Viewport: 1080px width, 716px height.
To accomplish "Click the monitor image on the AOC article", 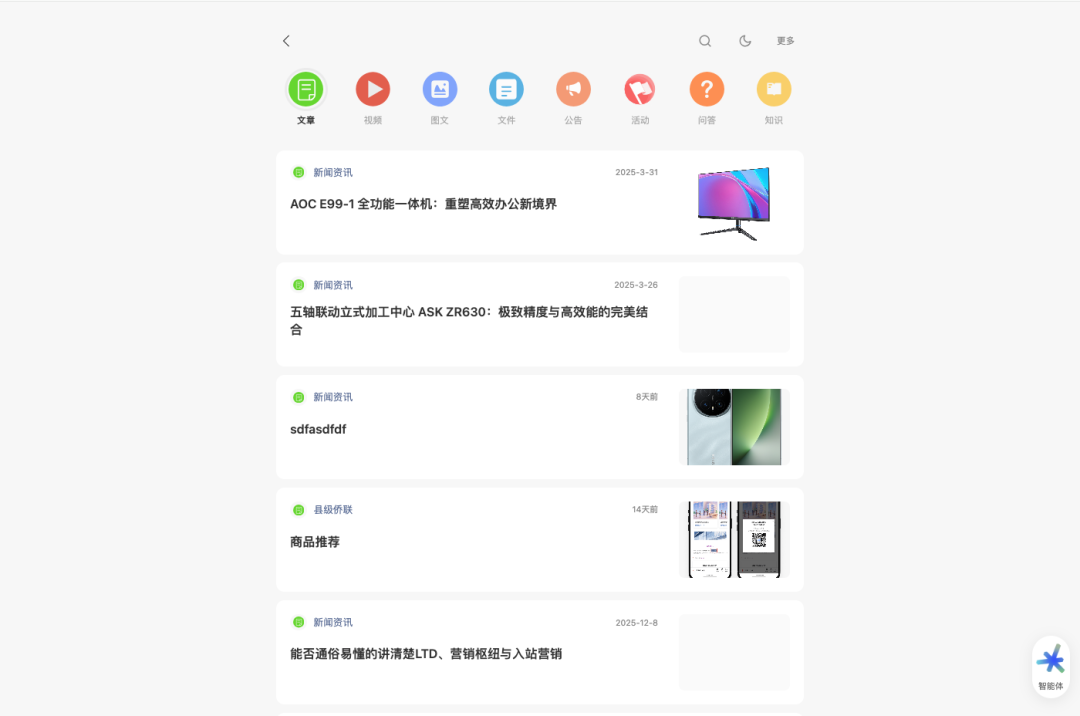I will point(734,201).
